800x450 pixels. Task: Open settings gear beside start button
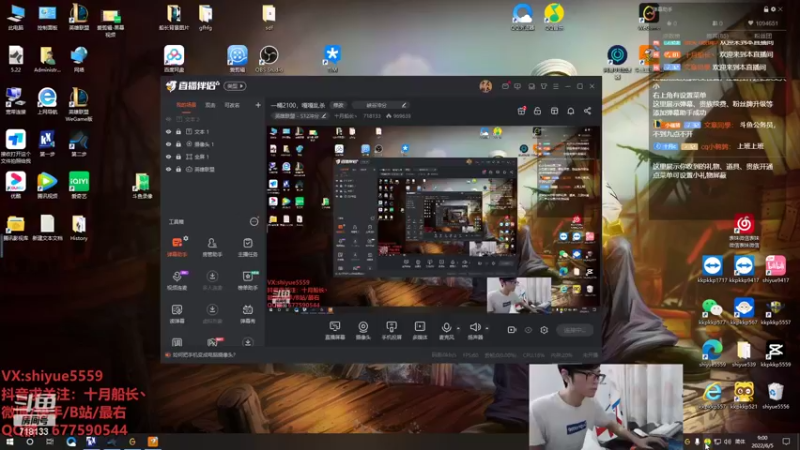(544, 330)
